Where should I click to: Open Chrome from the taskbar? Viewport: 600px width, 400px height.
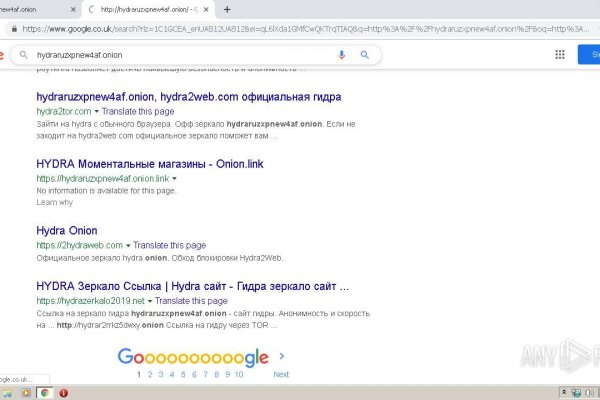pyautogui.click(x=45, y=393)
